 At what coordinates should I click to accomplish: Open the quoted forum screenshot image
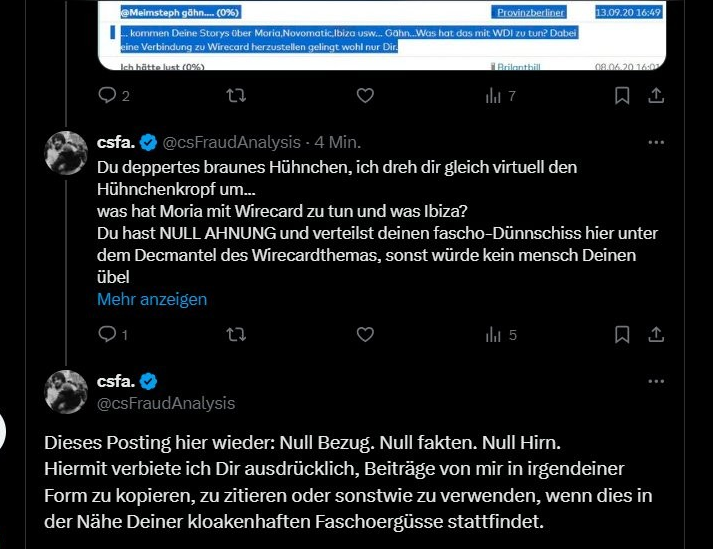coord(385,35)
